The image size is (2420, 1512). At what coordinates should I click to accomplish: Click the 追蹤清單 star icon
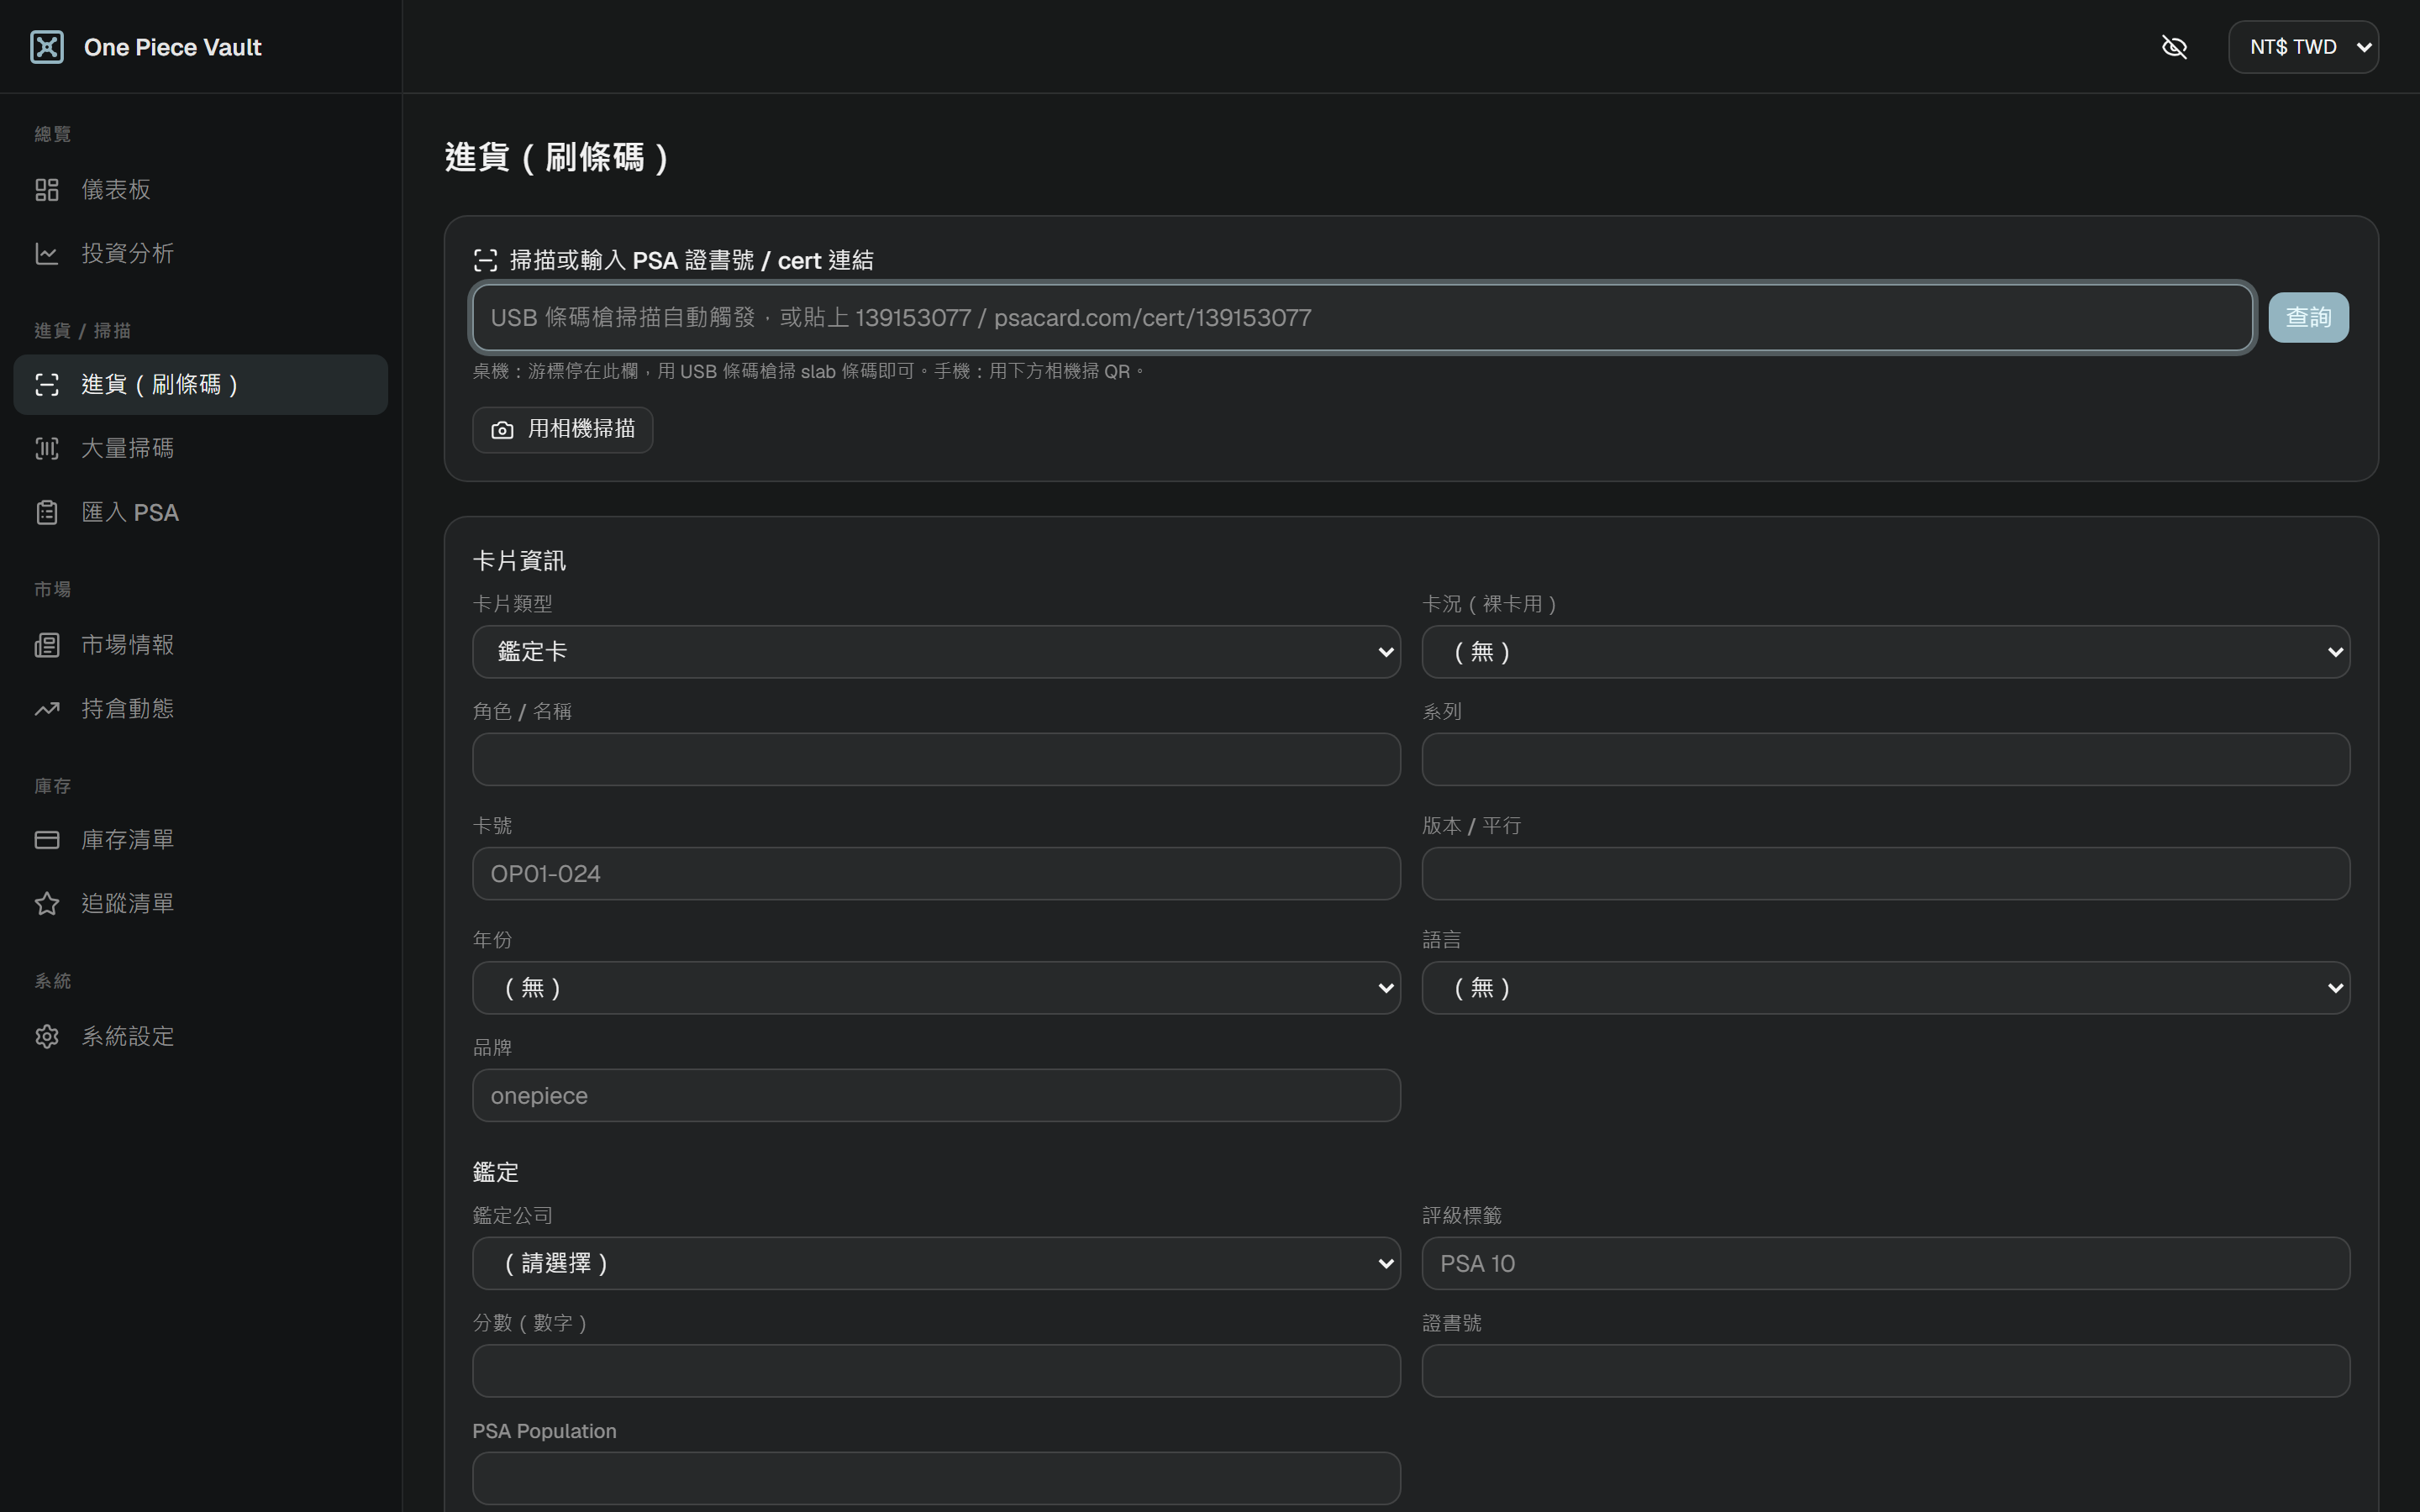tap(47, 904)
